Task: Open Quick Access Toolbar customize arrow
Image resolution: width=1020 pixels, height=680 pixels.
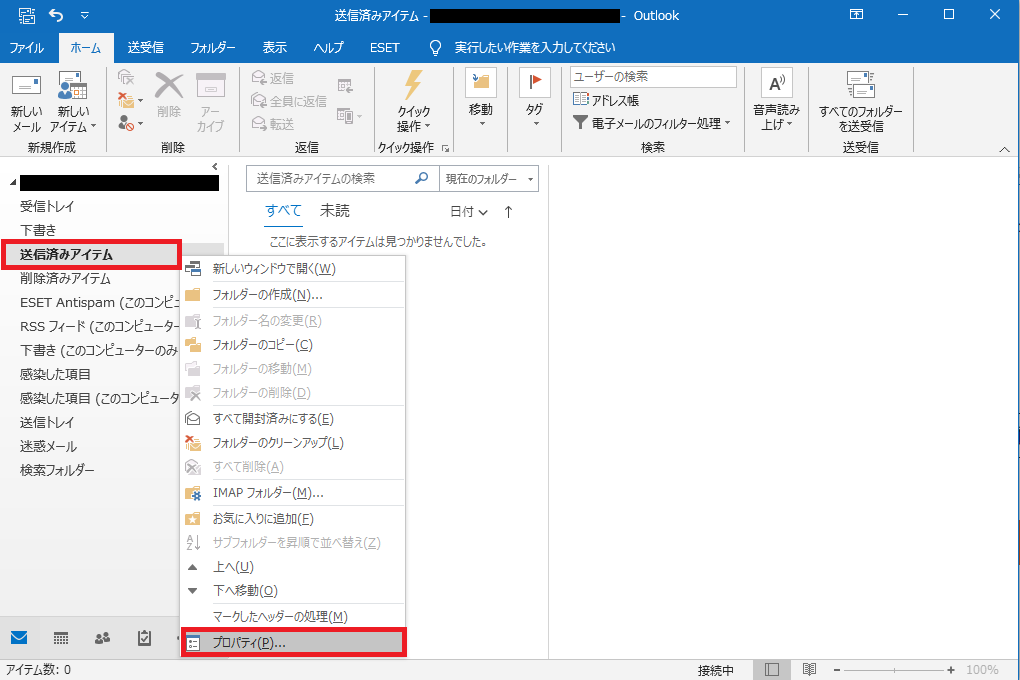Action: coord(85,14)
